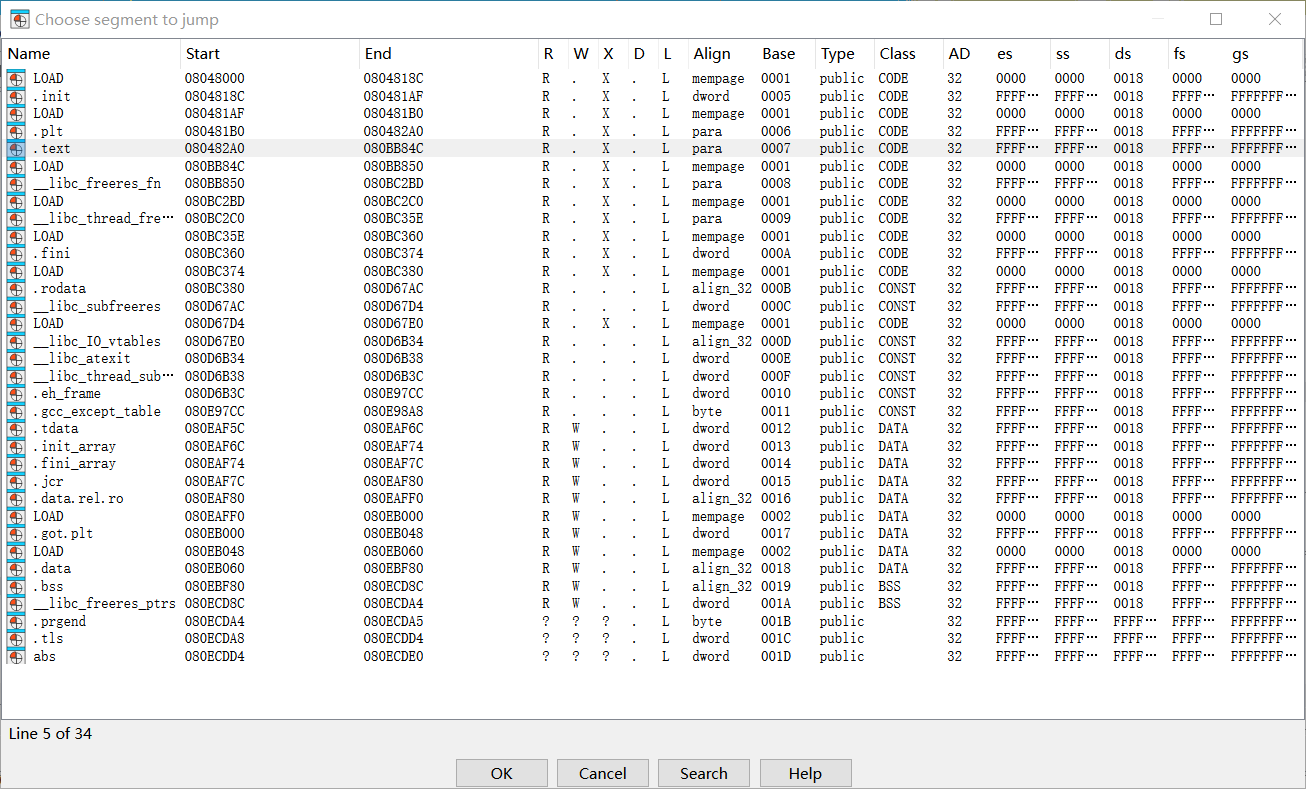The height and width of the screenshot is (789, 1306).
Task: Click the Align column header
Action: click(x=711, y=54)
